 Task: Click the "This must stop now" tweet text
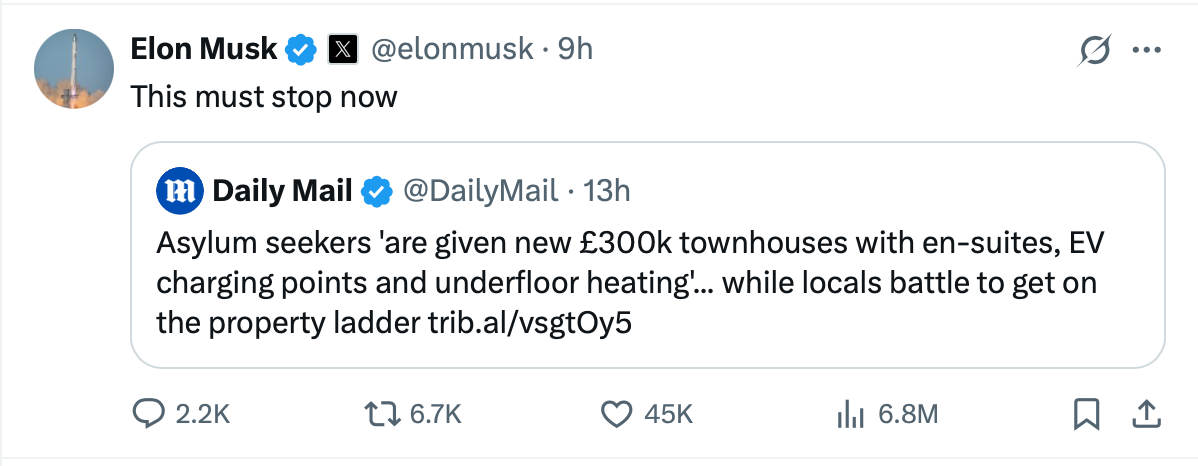point(264,97)
